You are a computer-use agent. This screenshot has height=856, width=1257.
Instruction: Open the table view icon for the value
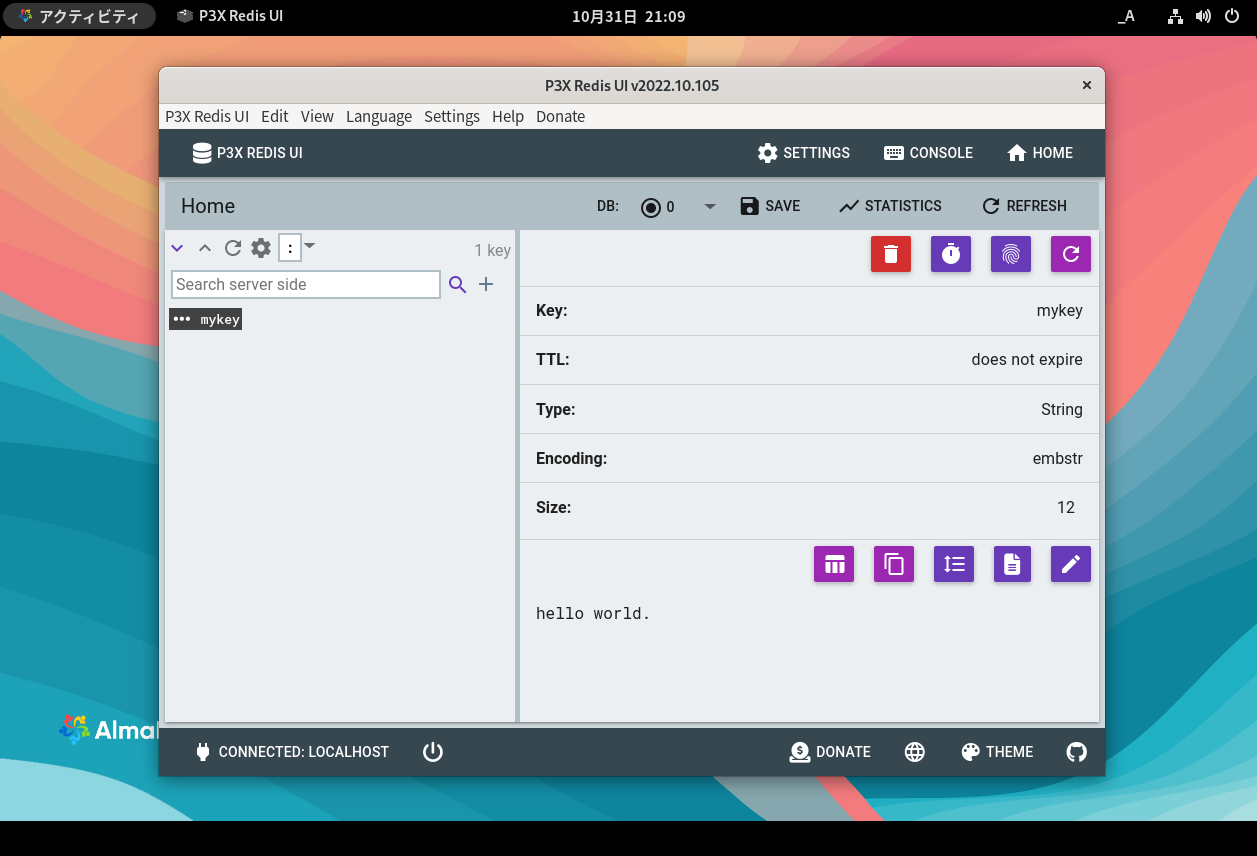tap(834, 564)
